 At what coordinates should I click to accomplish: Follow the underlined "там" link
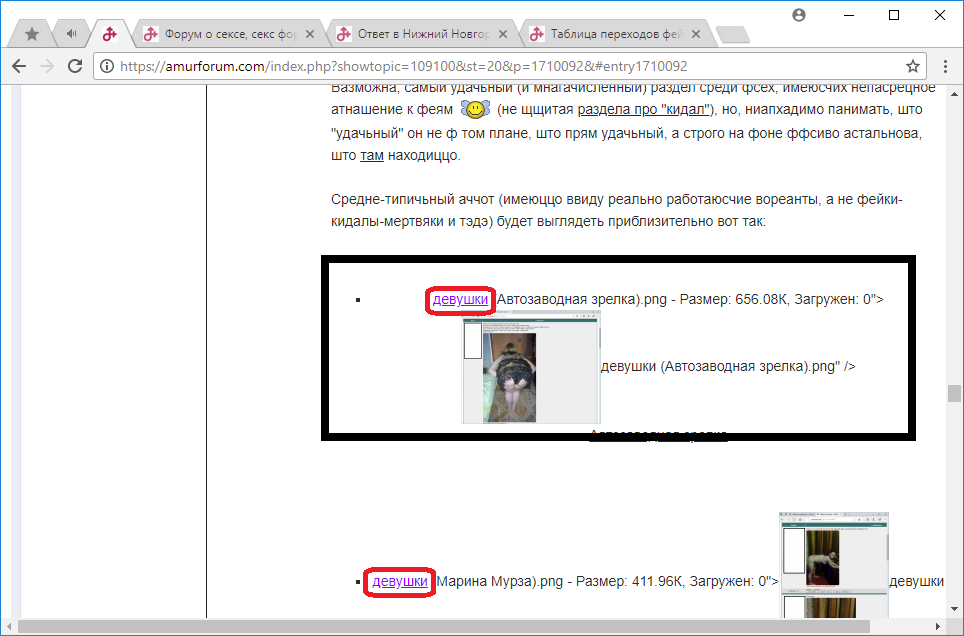pos(372,156)
